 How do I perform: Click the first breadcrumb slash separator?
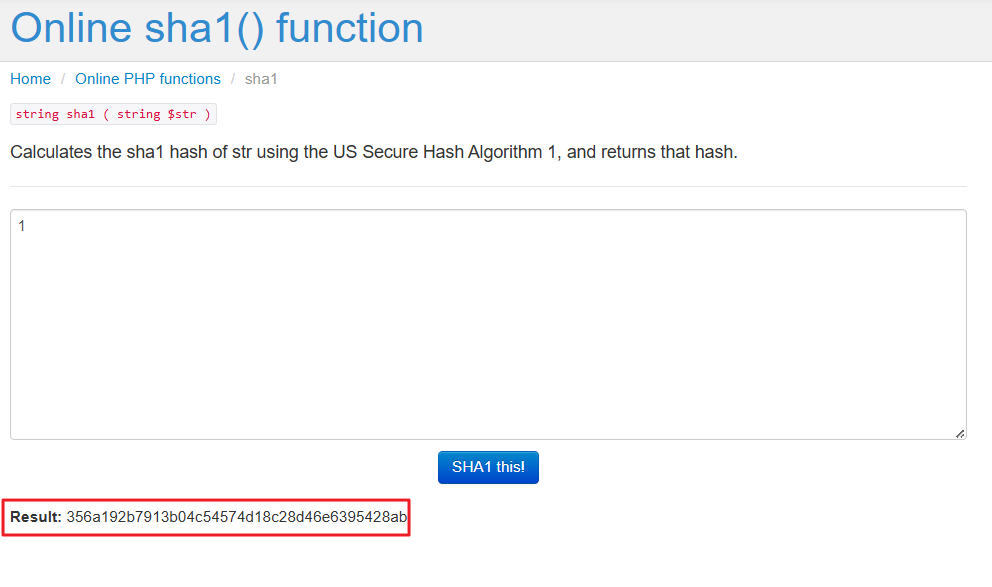tap(63, 79)
